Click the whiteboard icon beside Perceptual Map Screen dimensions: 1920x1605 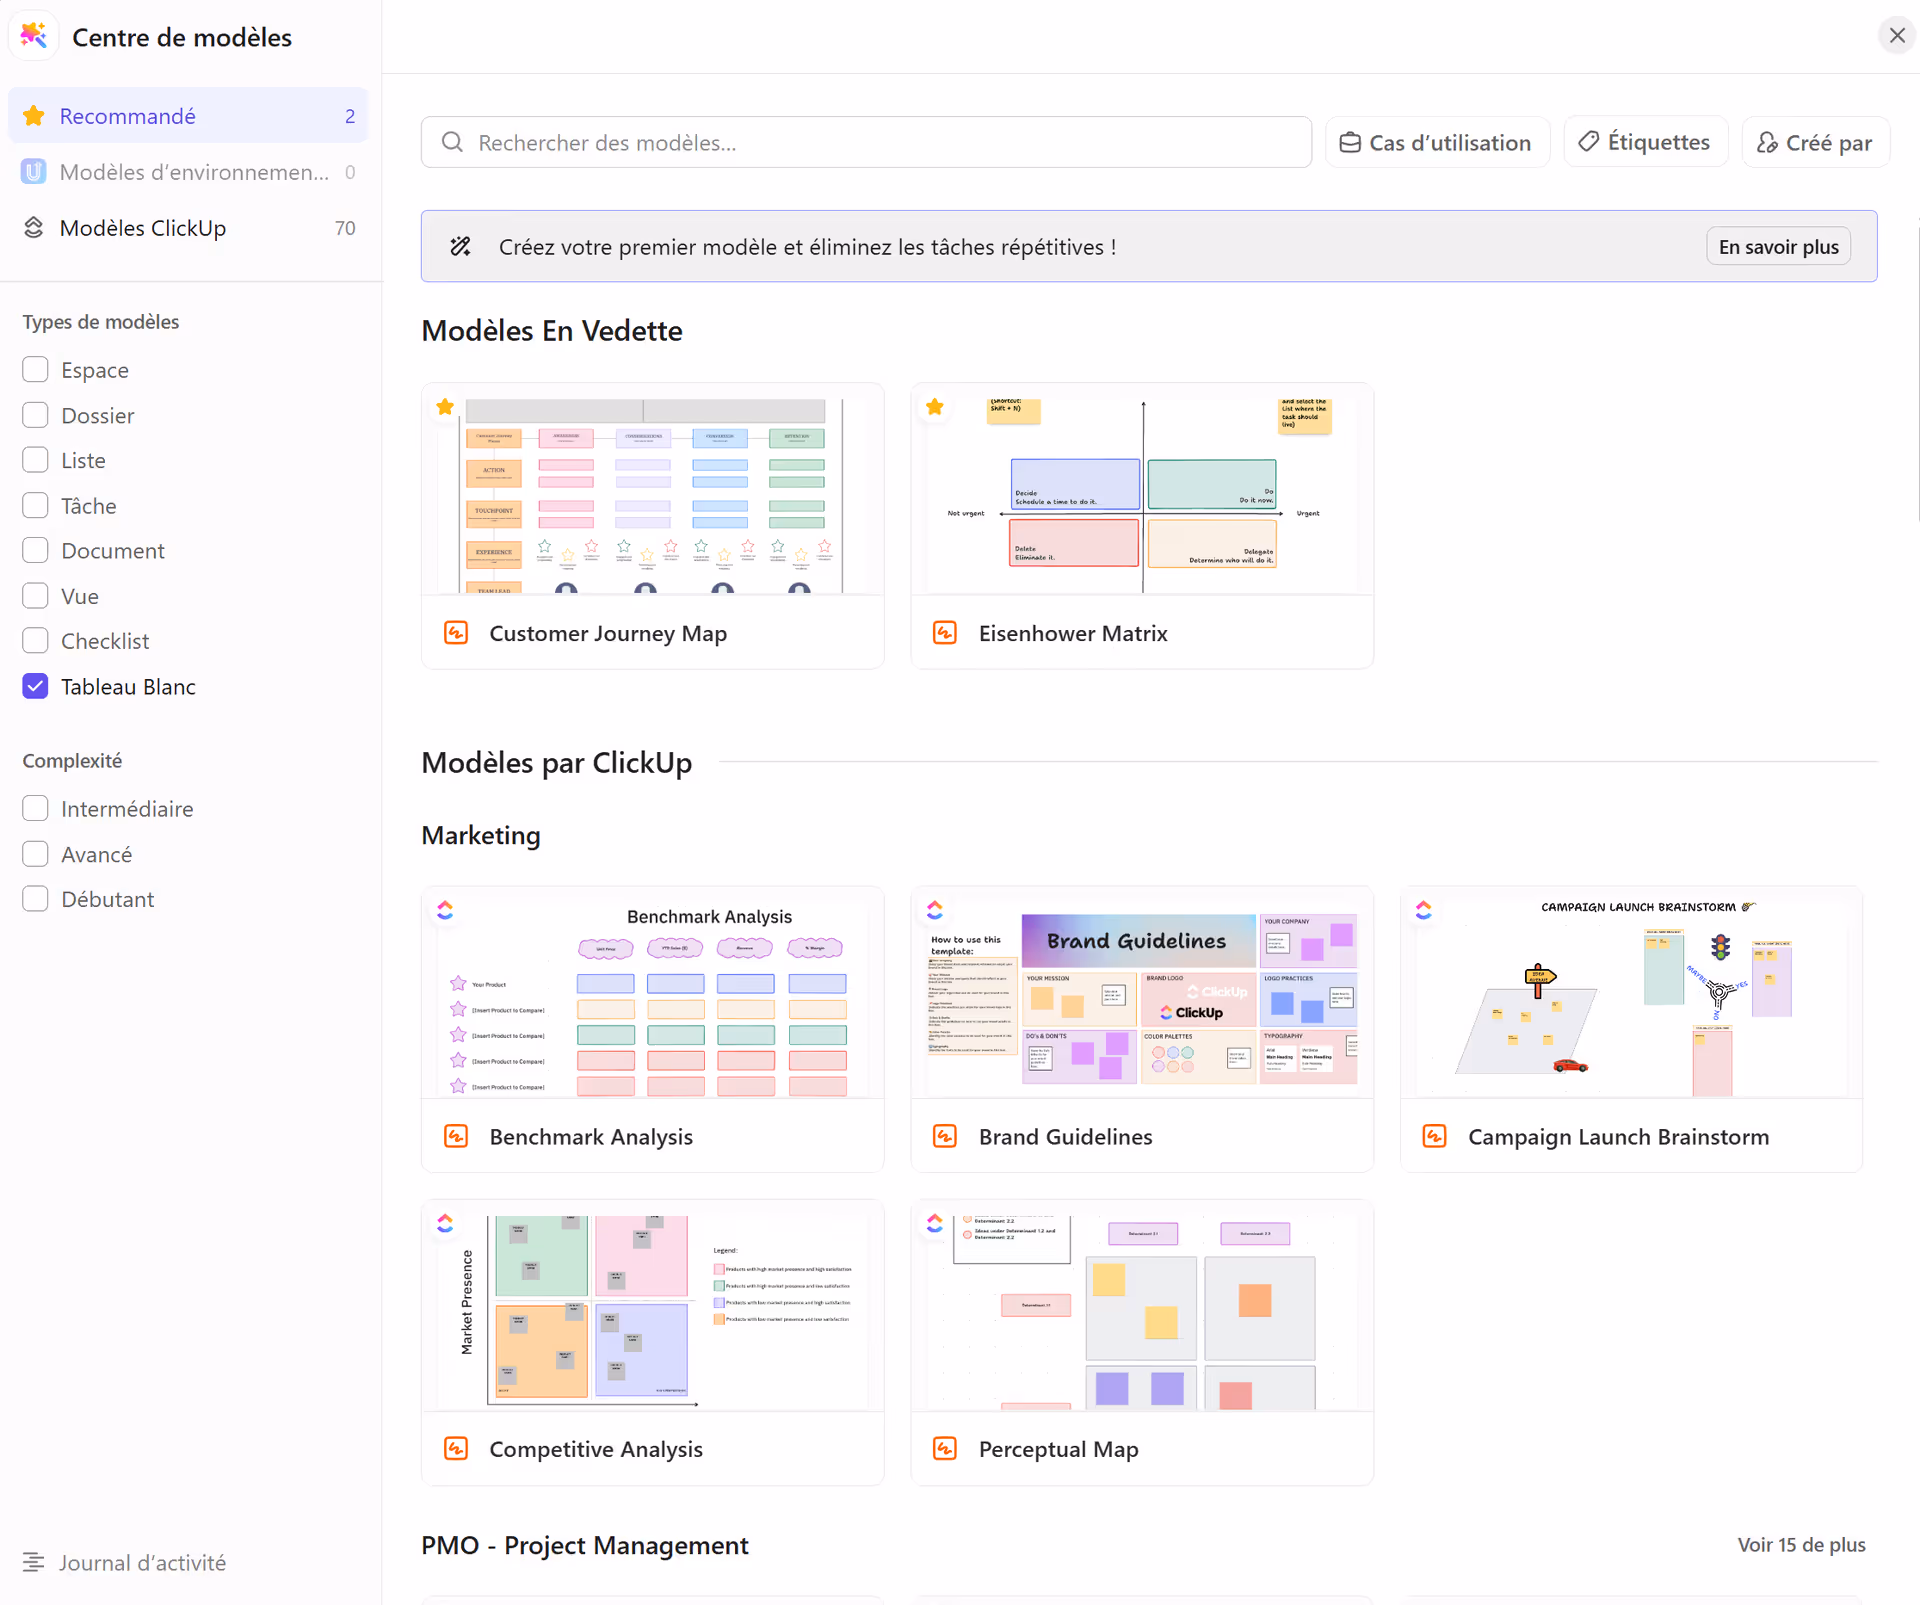point(945,1449)
